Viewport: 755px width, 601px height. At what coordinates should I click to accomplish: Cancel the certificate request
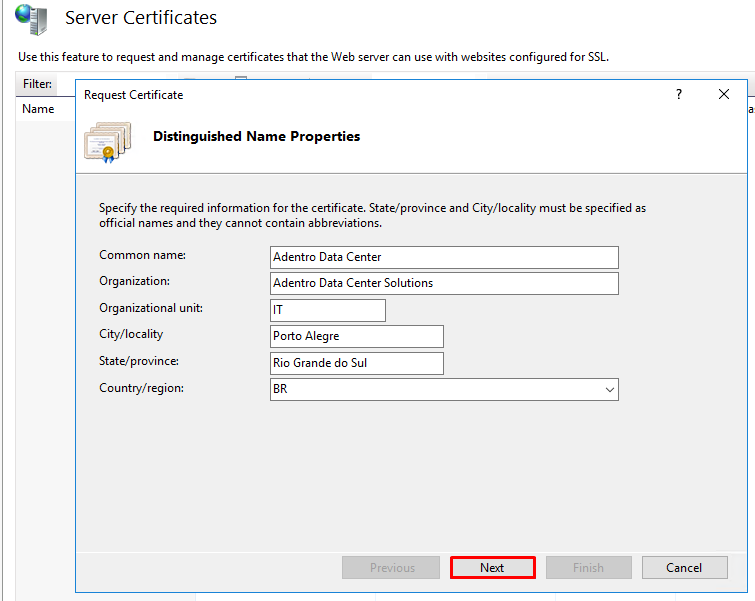coord(684,568)
